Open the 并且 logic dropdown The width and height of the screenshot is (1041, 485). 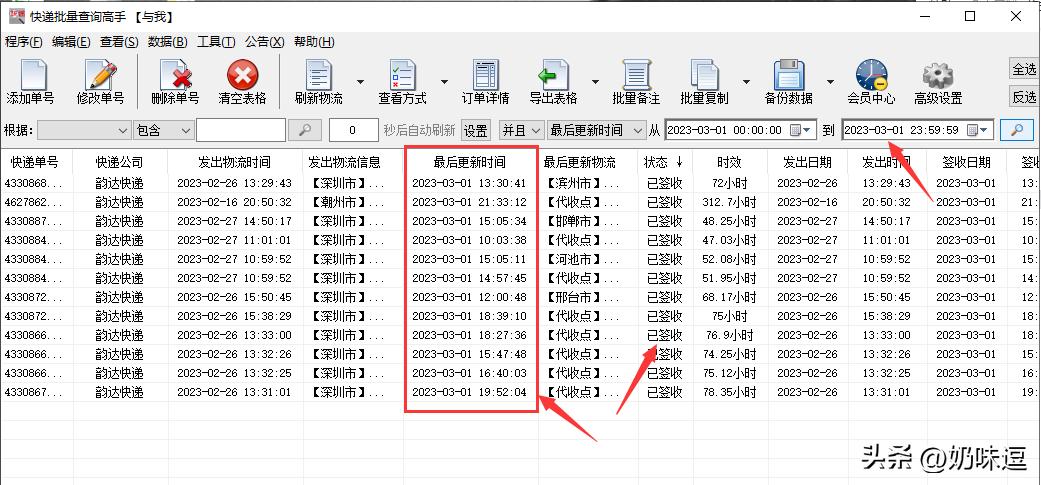(x=522, y=130)
